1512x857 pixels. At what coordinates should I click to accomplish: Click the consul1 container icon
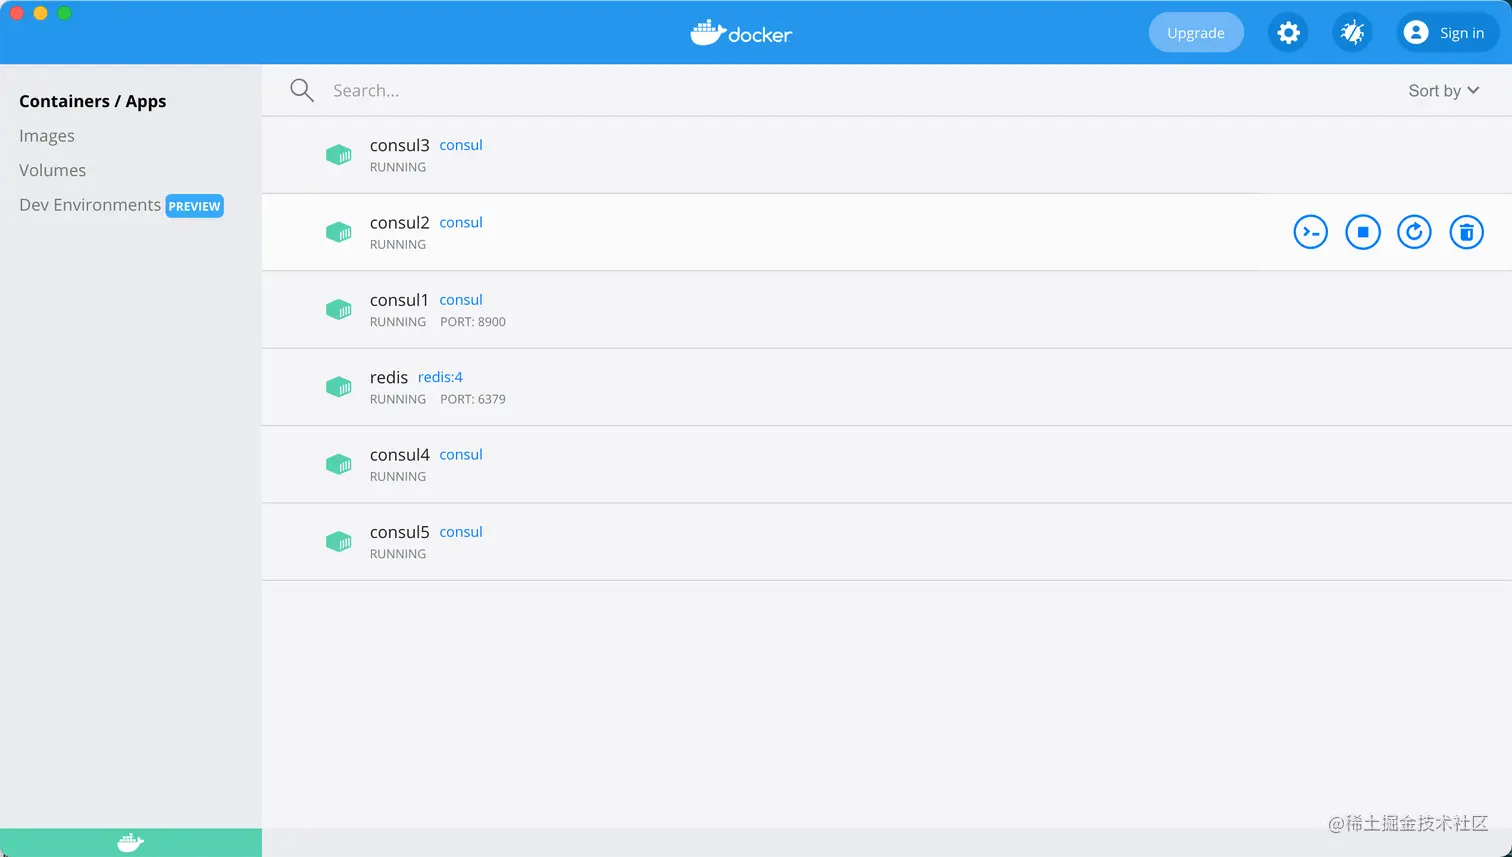pyautogui.click(x=339, y=309)
